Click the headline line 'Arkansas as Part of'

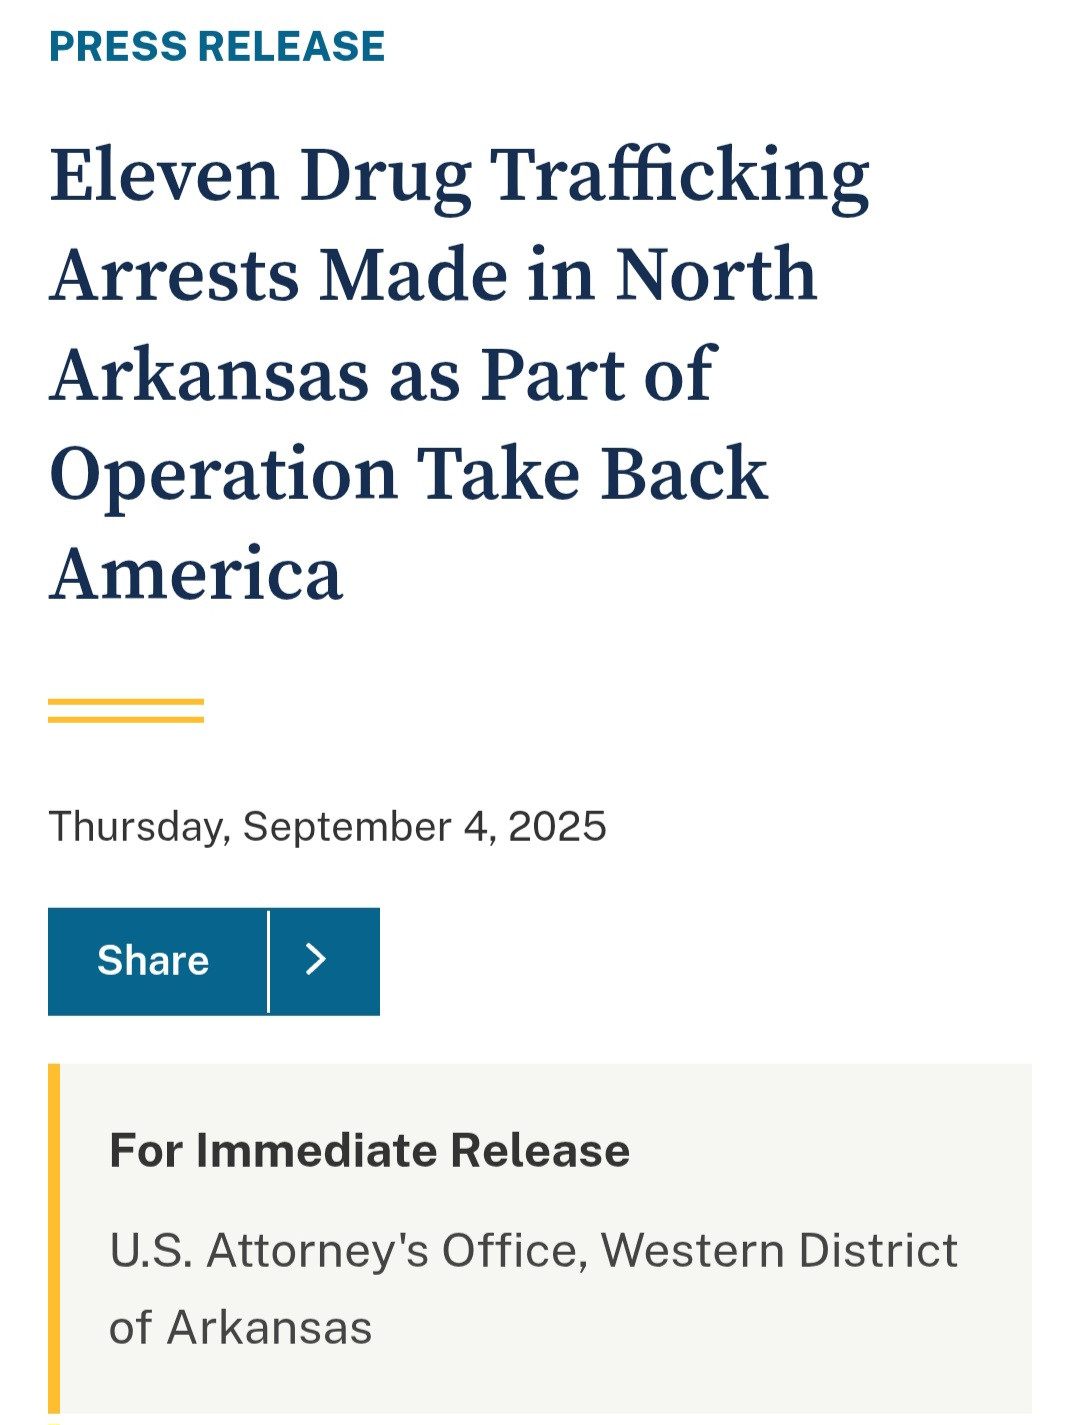383,376
